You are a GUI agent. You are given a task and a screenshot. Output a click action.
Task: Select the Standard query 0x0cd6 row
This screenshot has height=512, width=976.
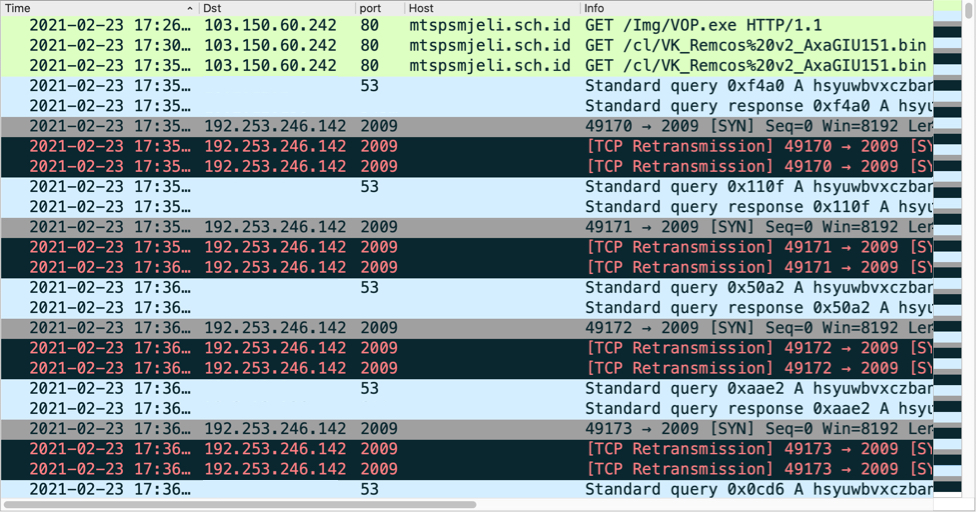click(467, 489)
